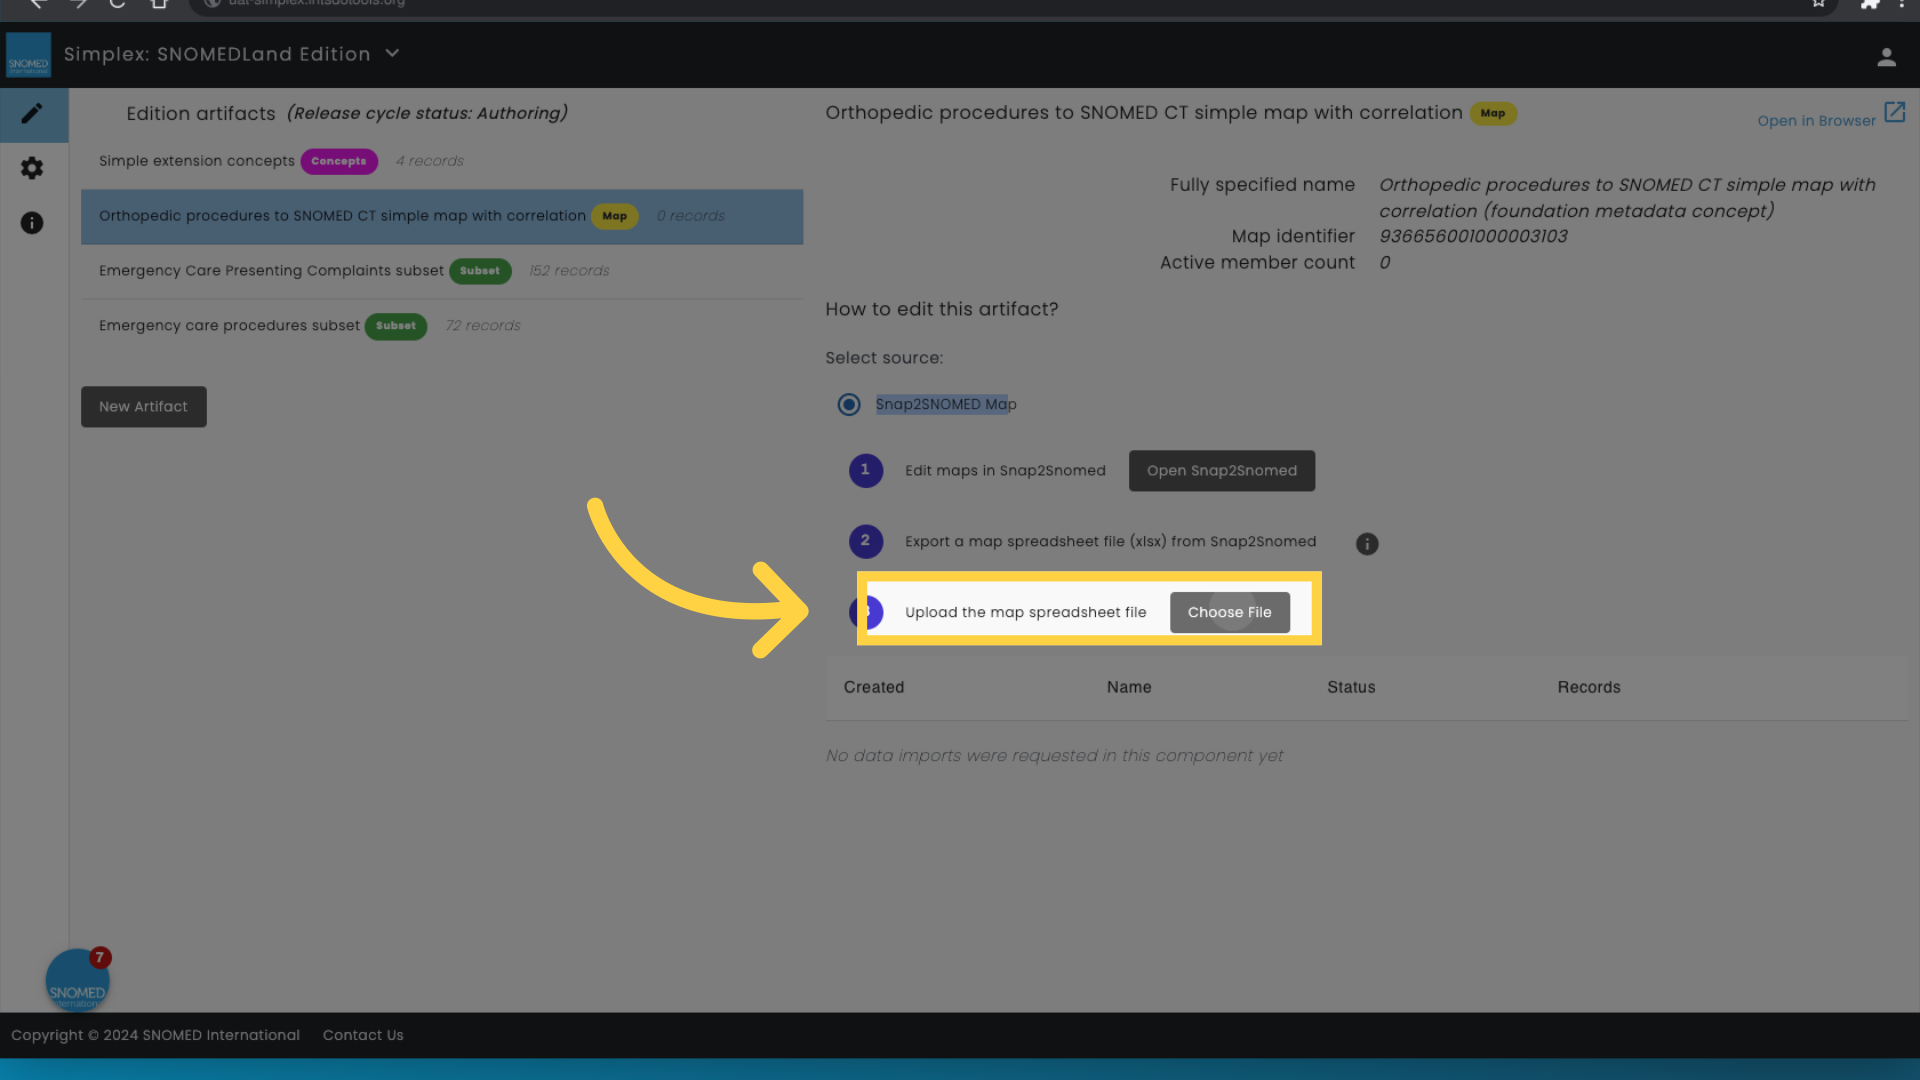The height and width of the screenshot is (1080, 1920).
Task: Click the SNOMED logo at top left
Action: (x=28, y=55)
